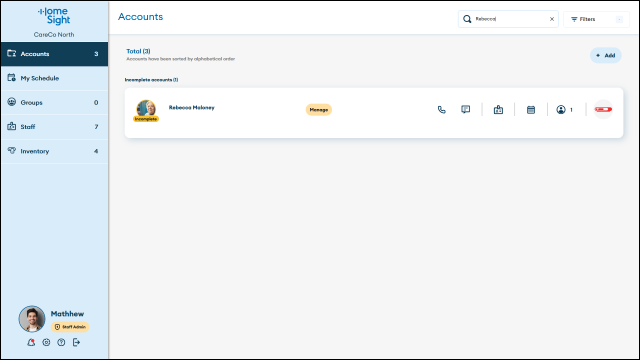Click the My Schedule calendar icon
The height and width of the screenshot is (360, 640).
point(11,78)
